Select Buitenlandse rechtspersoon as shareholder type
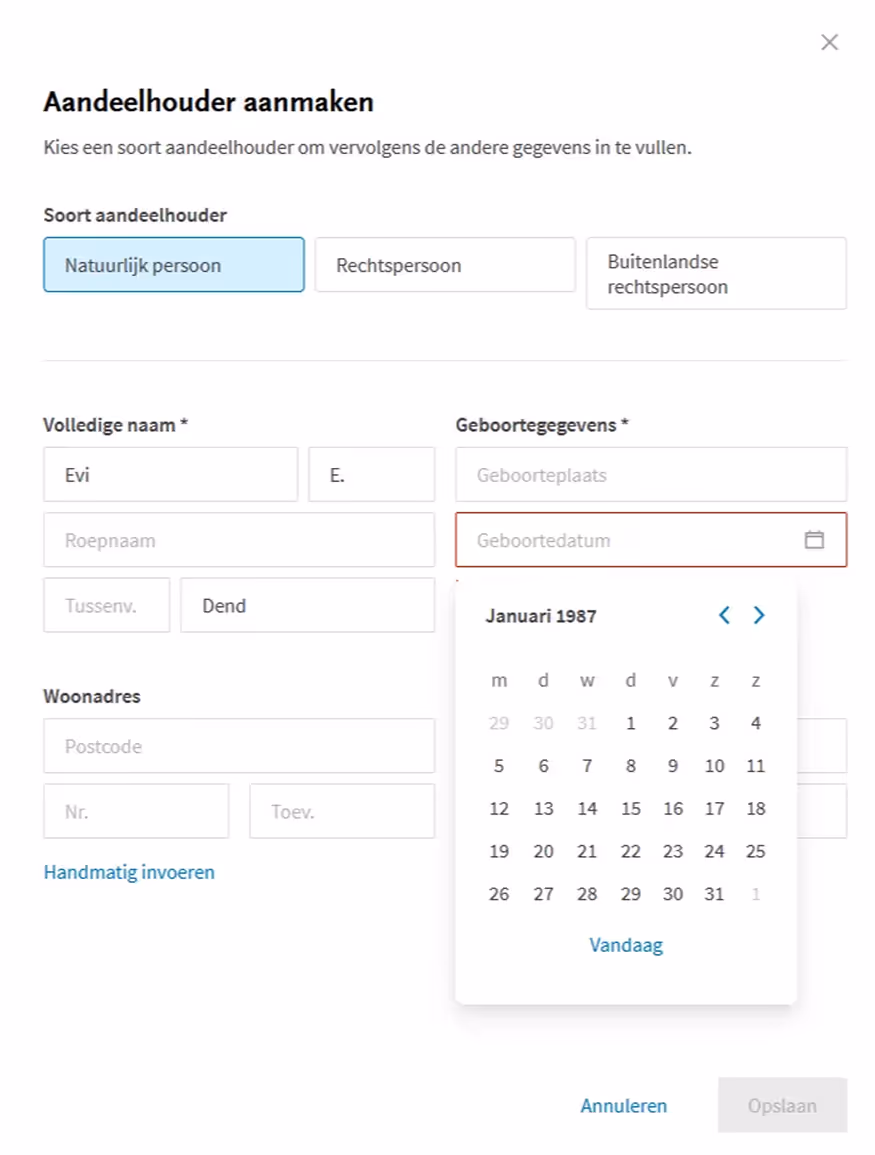The width and height of the screenshot is (875, 1155). pos(716,274)
